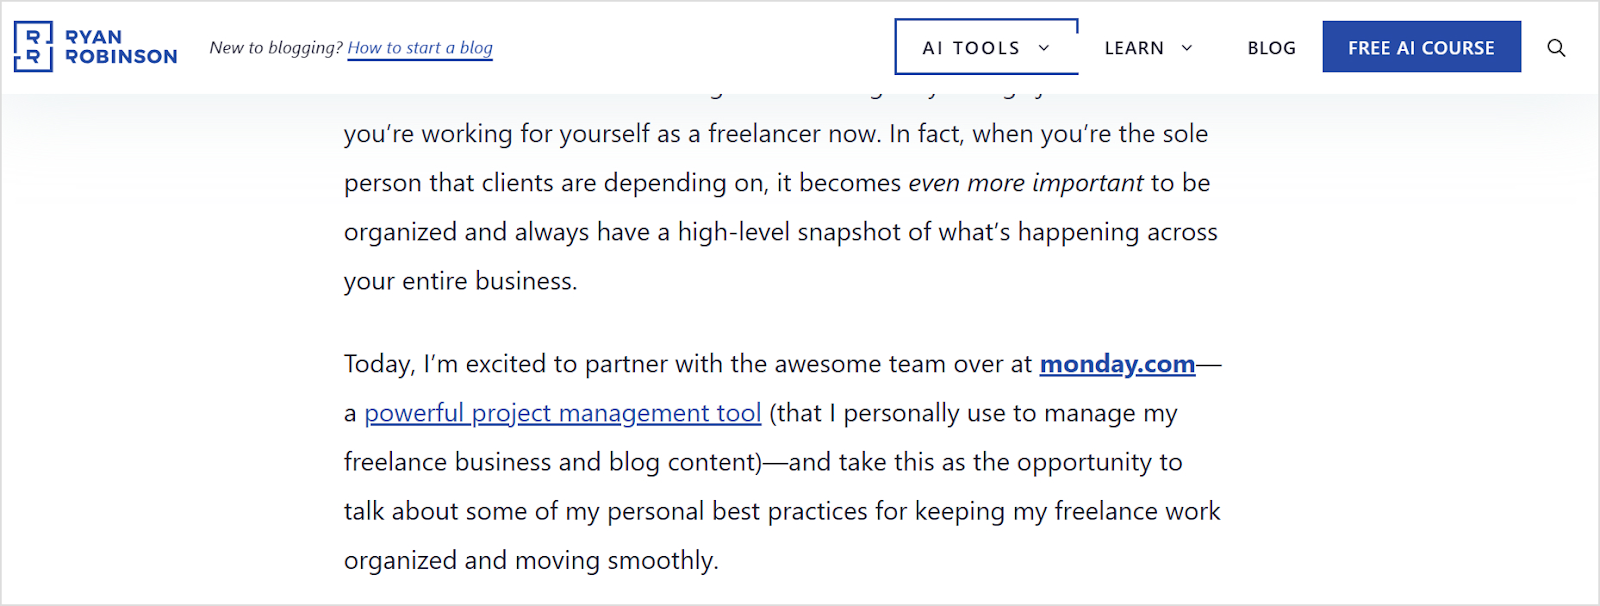The height and width of the screenshot is (606, 1600).
Task: Click the italic "even more important" text
Action: tap(1025, 183)
